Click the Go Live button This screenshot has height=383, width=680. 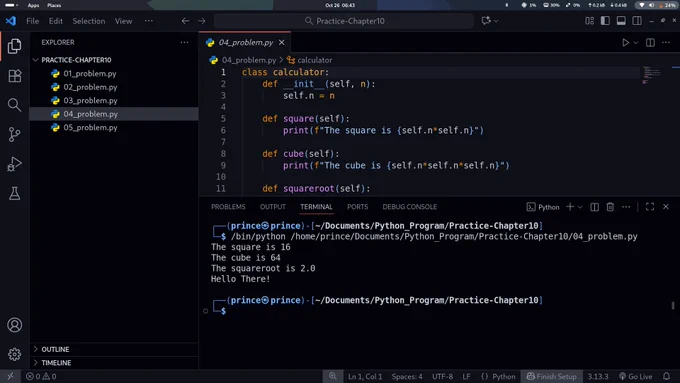click(x=636, y=376)
